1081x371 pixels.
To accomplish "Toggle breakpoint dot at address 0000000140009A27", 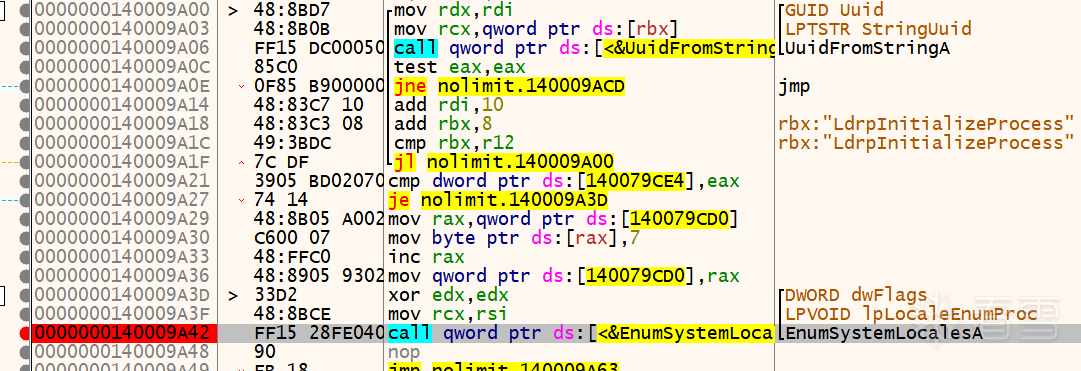I will coord(26,200).
